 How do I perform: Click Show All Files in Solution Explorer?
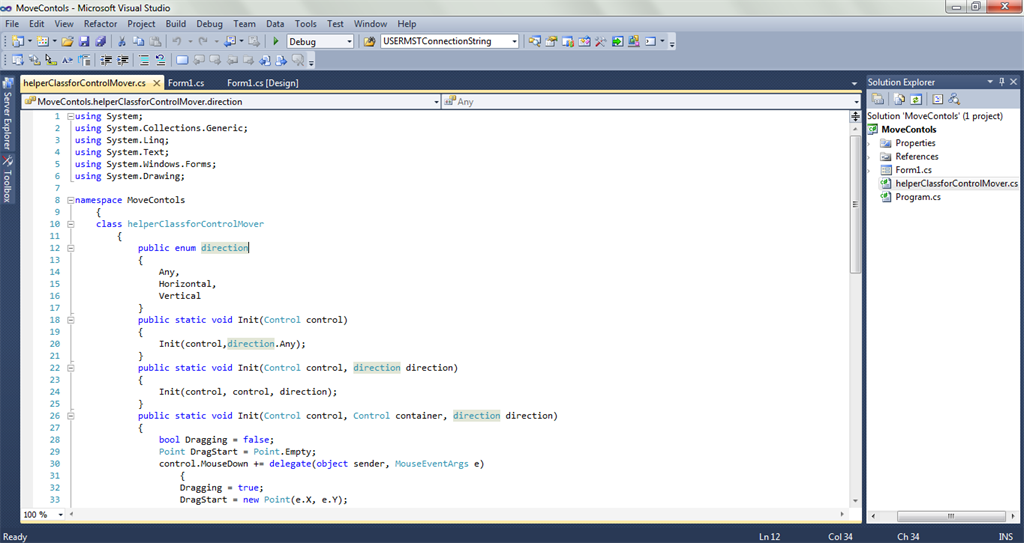900,99
